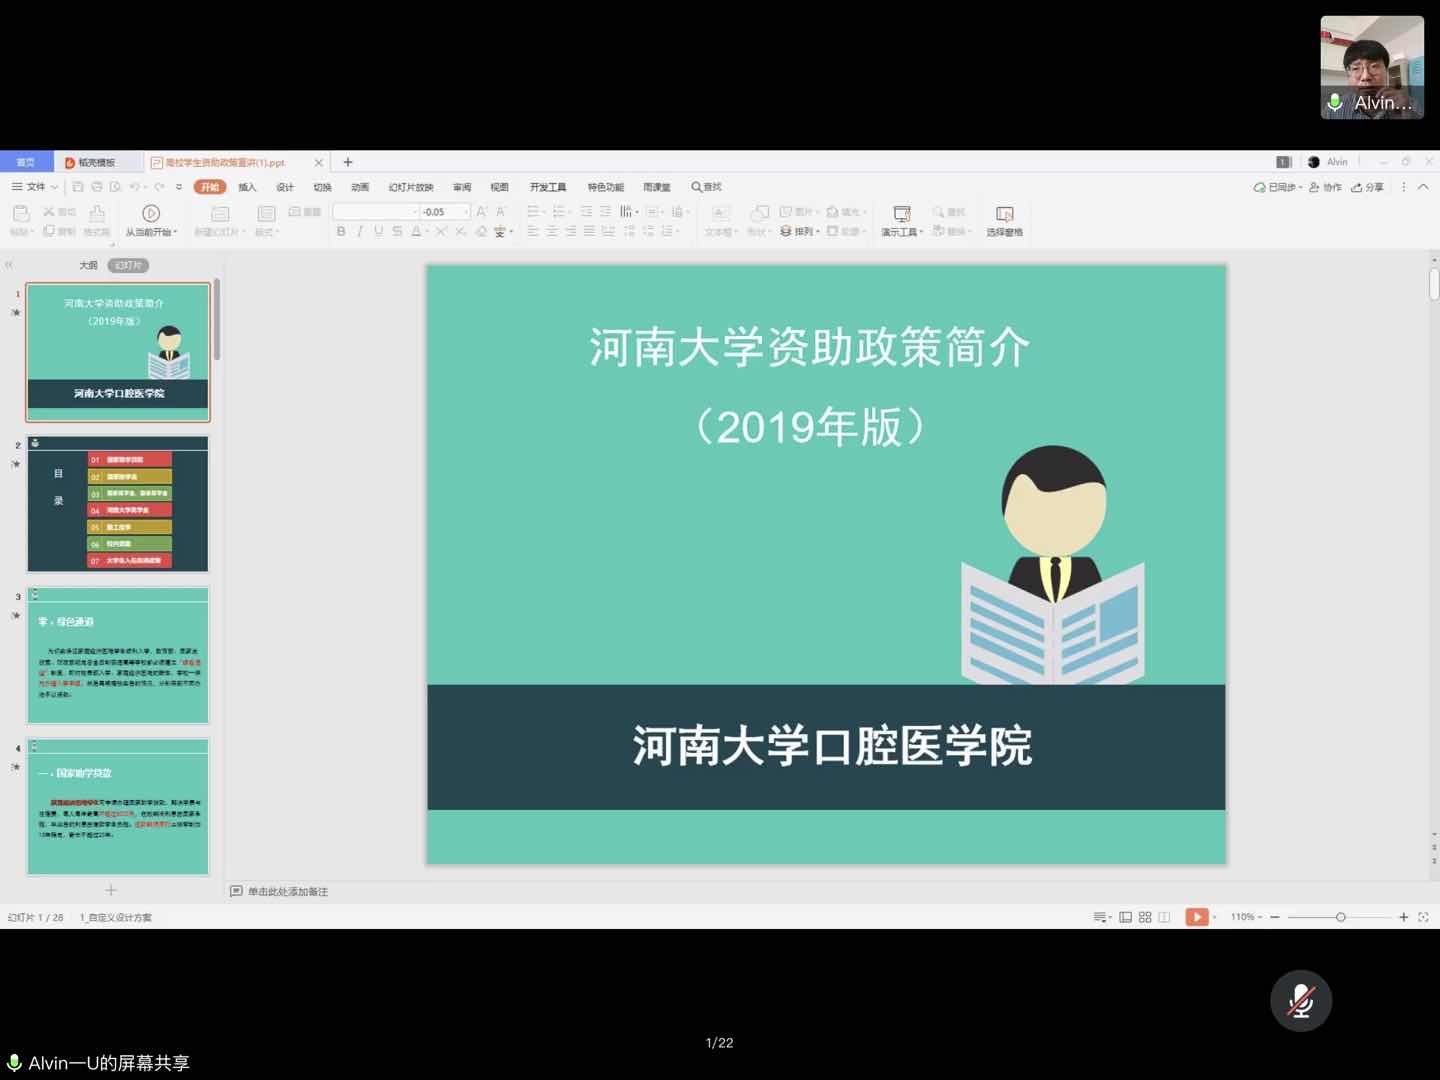
Task: Click the bulleted list icon
Action: coord(533,212)
